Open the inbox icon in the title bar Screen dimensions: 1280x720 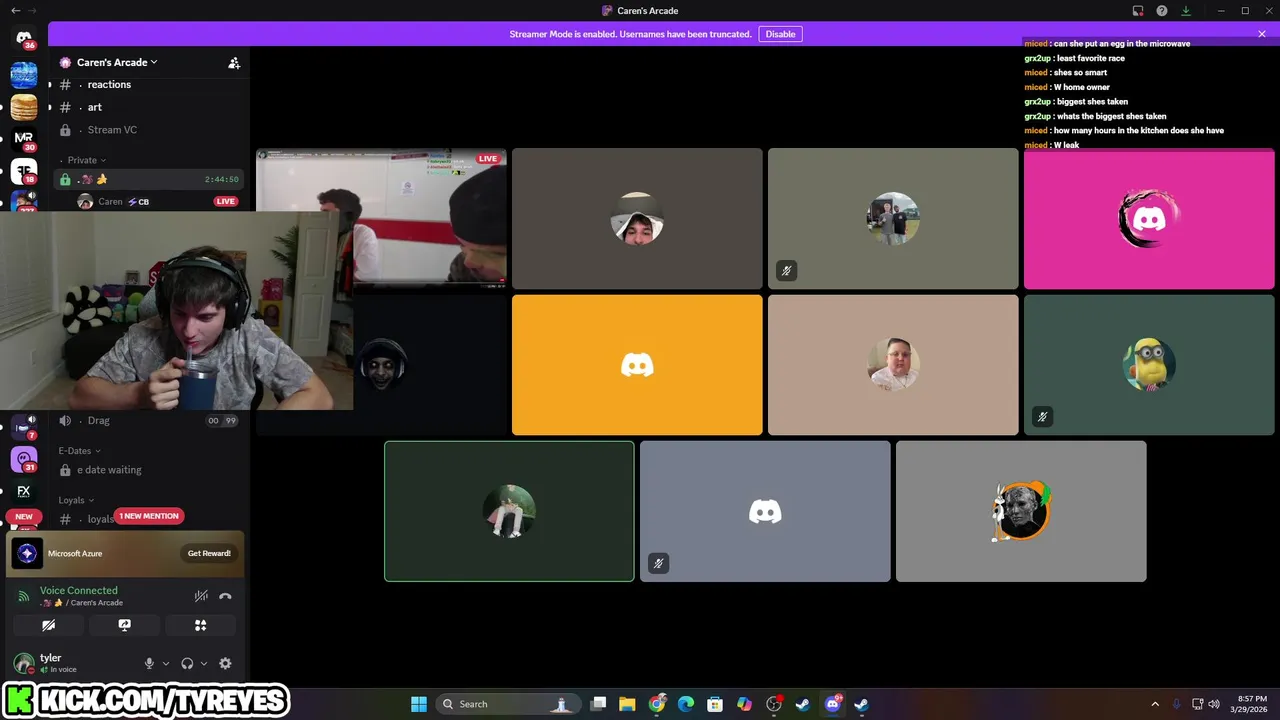(1138, 11)
